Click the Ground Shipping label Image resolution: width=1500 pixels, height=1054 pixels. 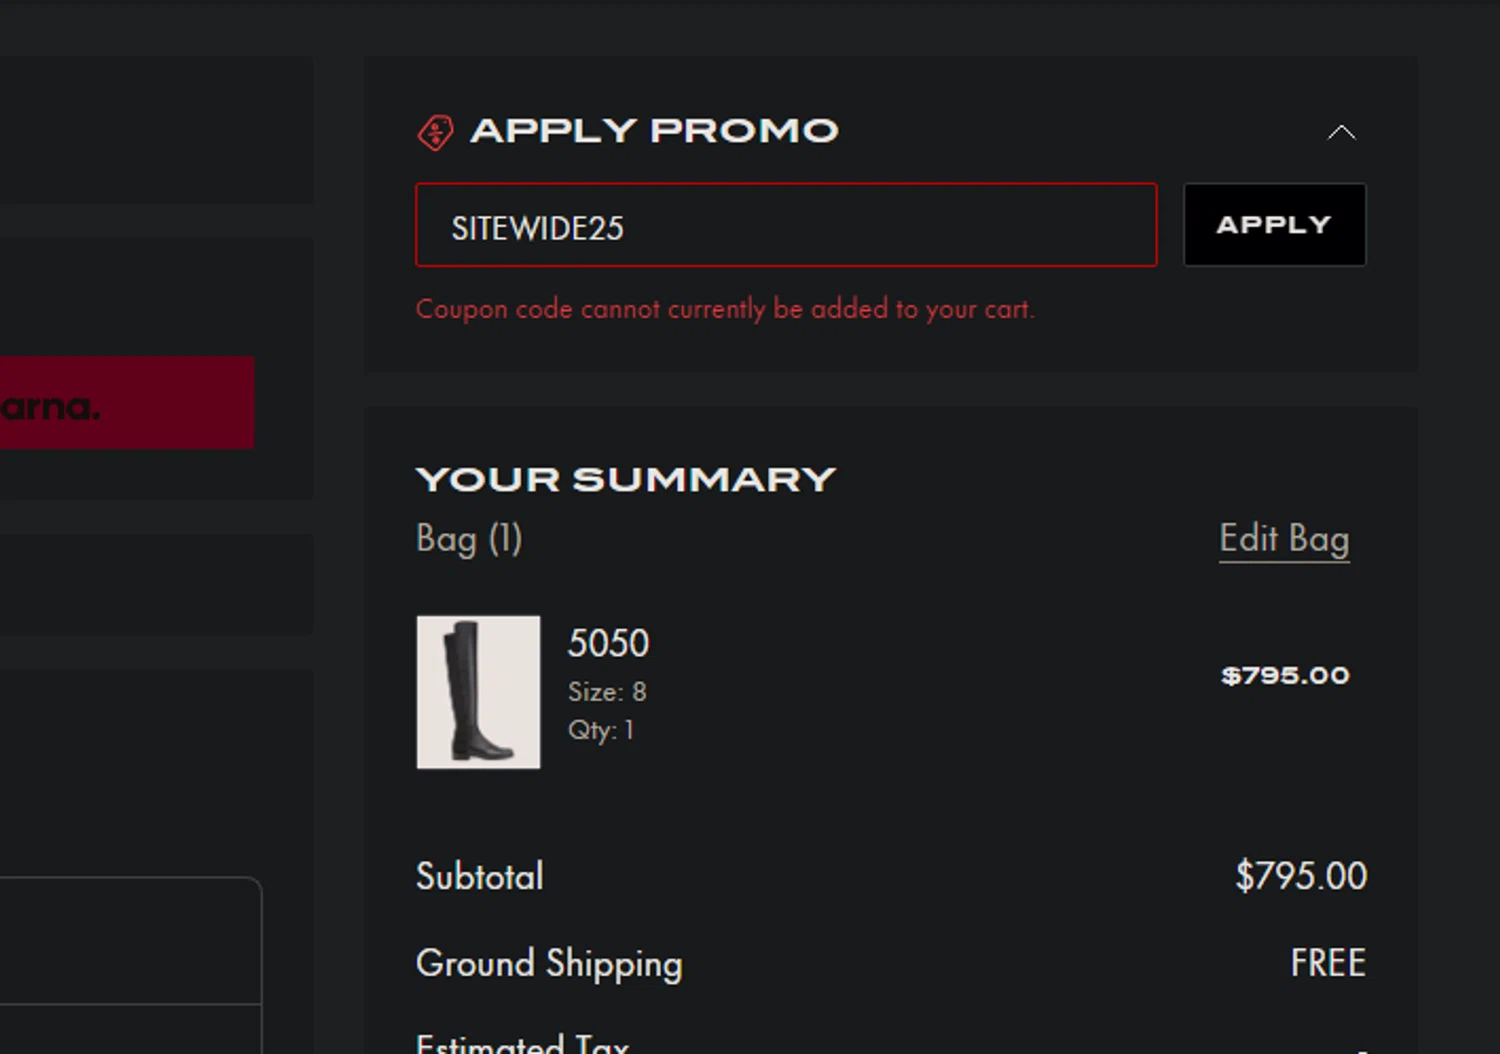click(549, 964)
